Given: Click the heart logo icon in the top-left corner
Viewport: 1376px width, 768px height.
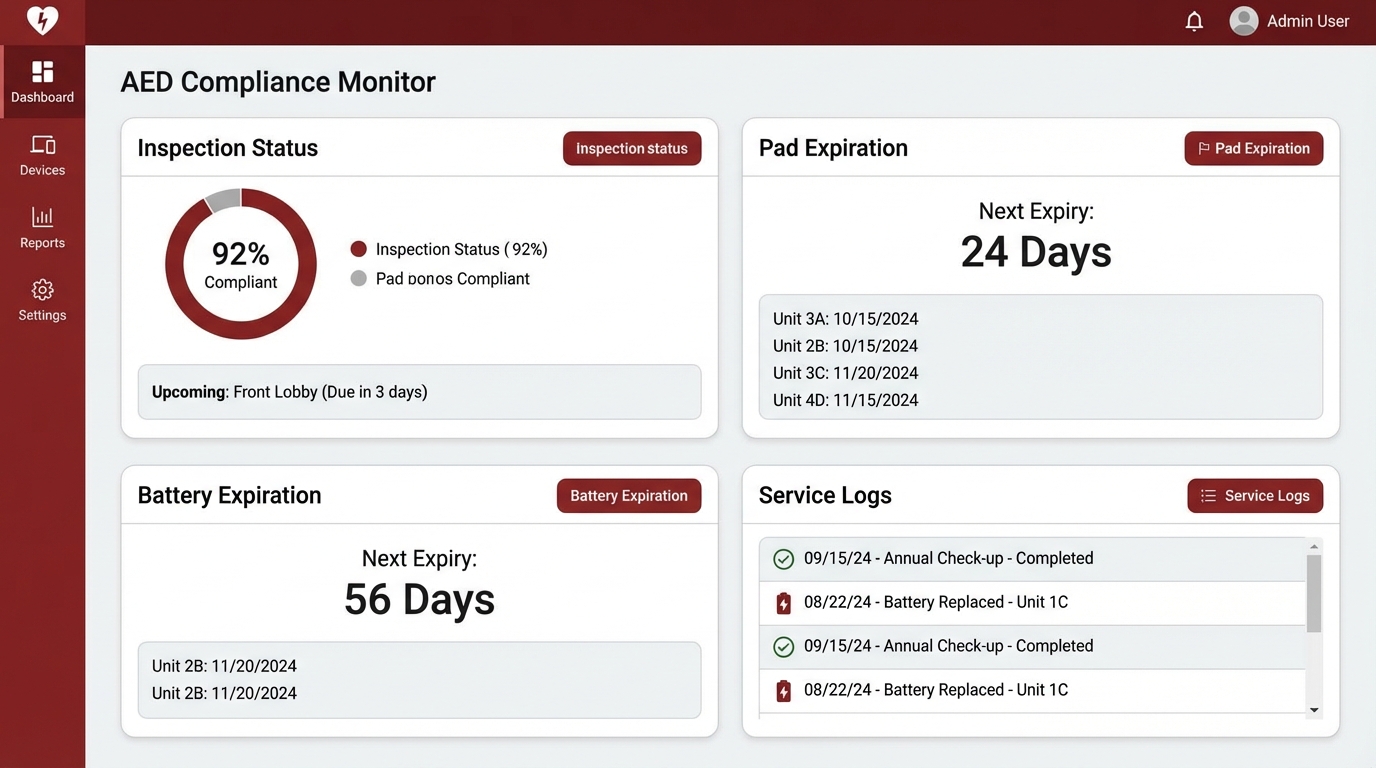Looking at the screenshot, I should tap(42, 21).
